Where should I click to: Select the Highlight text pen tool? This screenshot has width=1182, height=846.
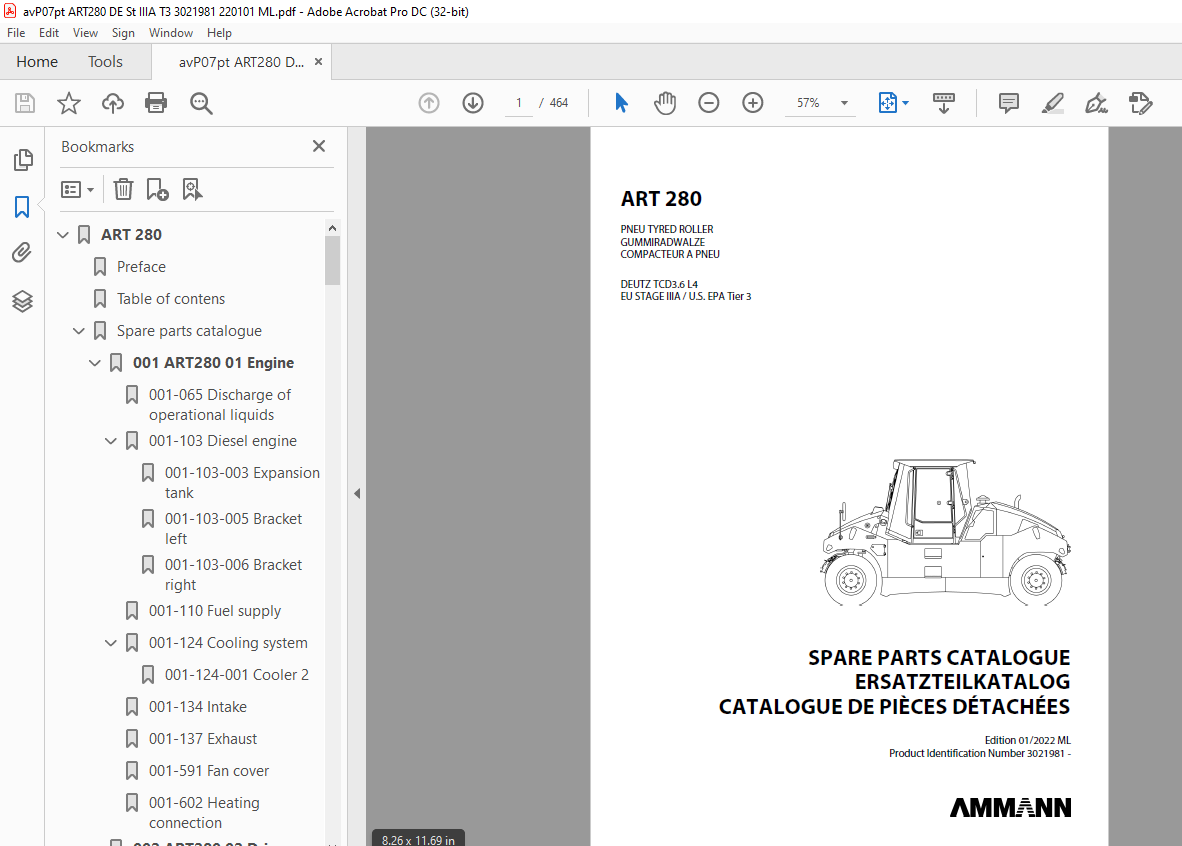coord(1052,103)
